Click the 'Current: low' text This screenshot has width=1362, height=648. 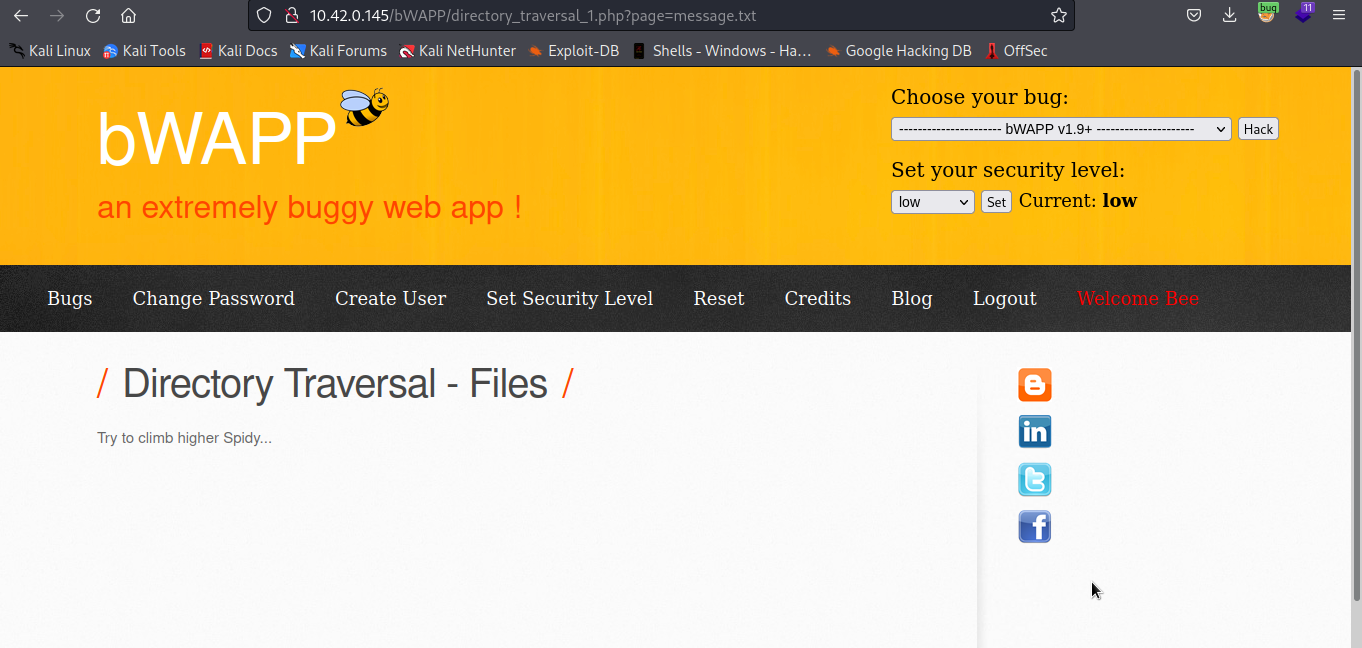pyautogui.click(x=1078, y=201)
